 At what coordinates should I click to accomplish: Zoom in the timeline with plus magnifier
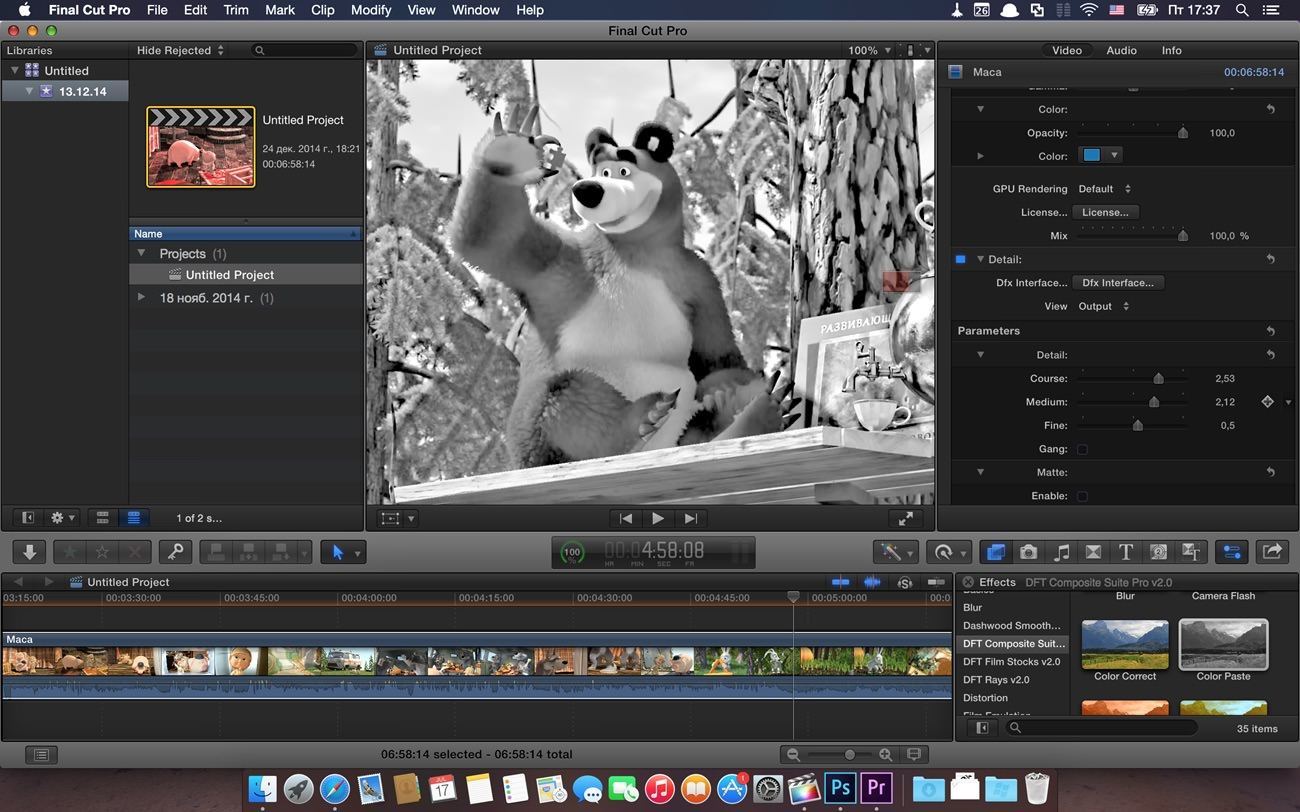(885, 755)
